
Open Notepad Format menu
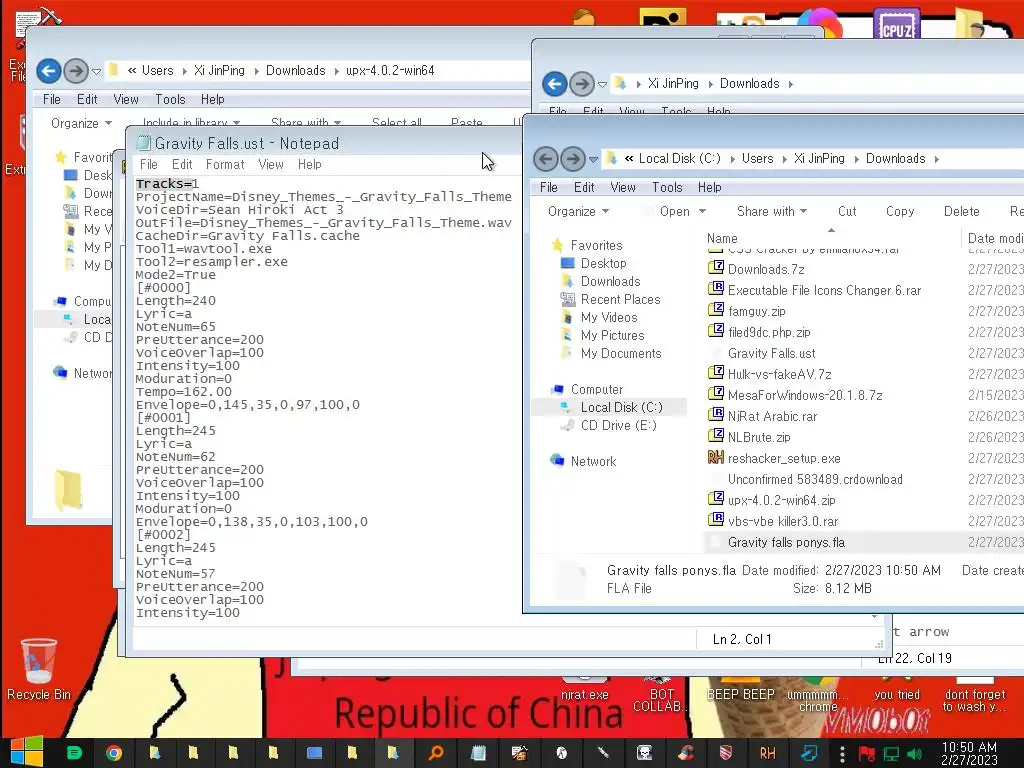[x=225, y=165]
